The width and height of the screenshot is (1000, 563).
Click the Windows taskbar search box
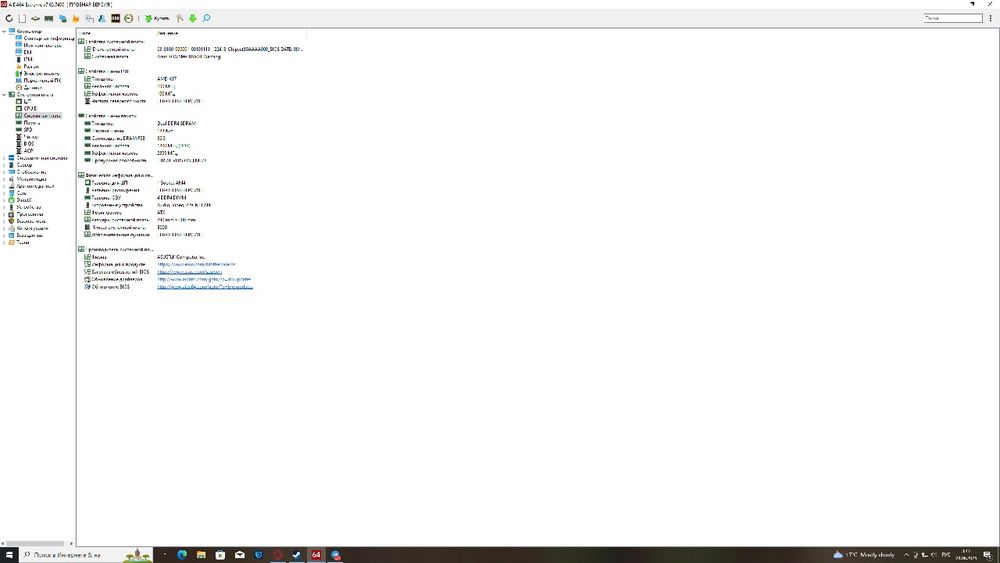pos(86,555)
